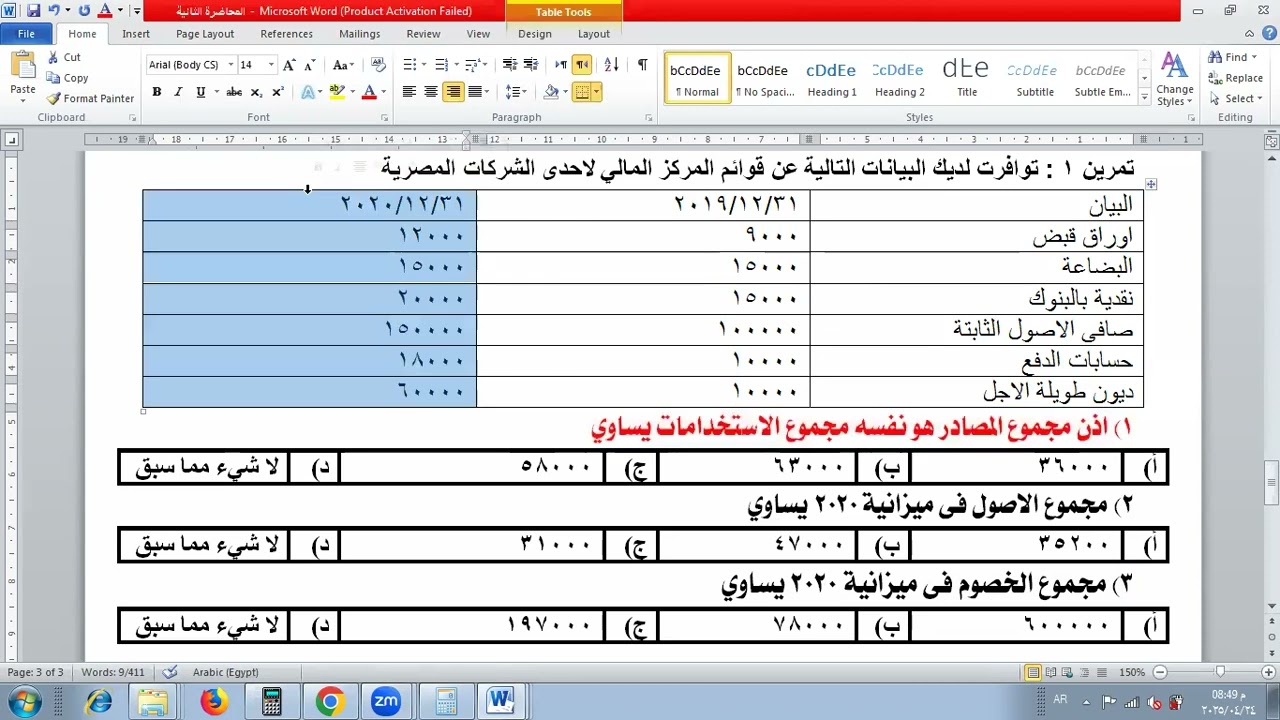Switch to Web Layout view
Image resolution: width=1280 pixels, height=720 pixels.
tap(1069, 672)
